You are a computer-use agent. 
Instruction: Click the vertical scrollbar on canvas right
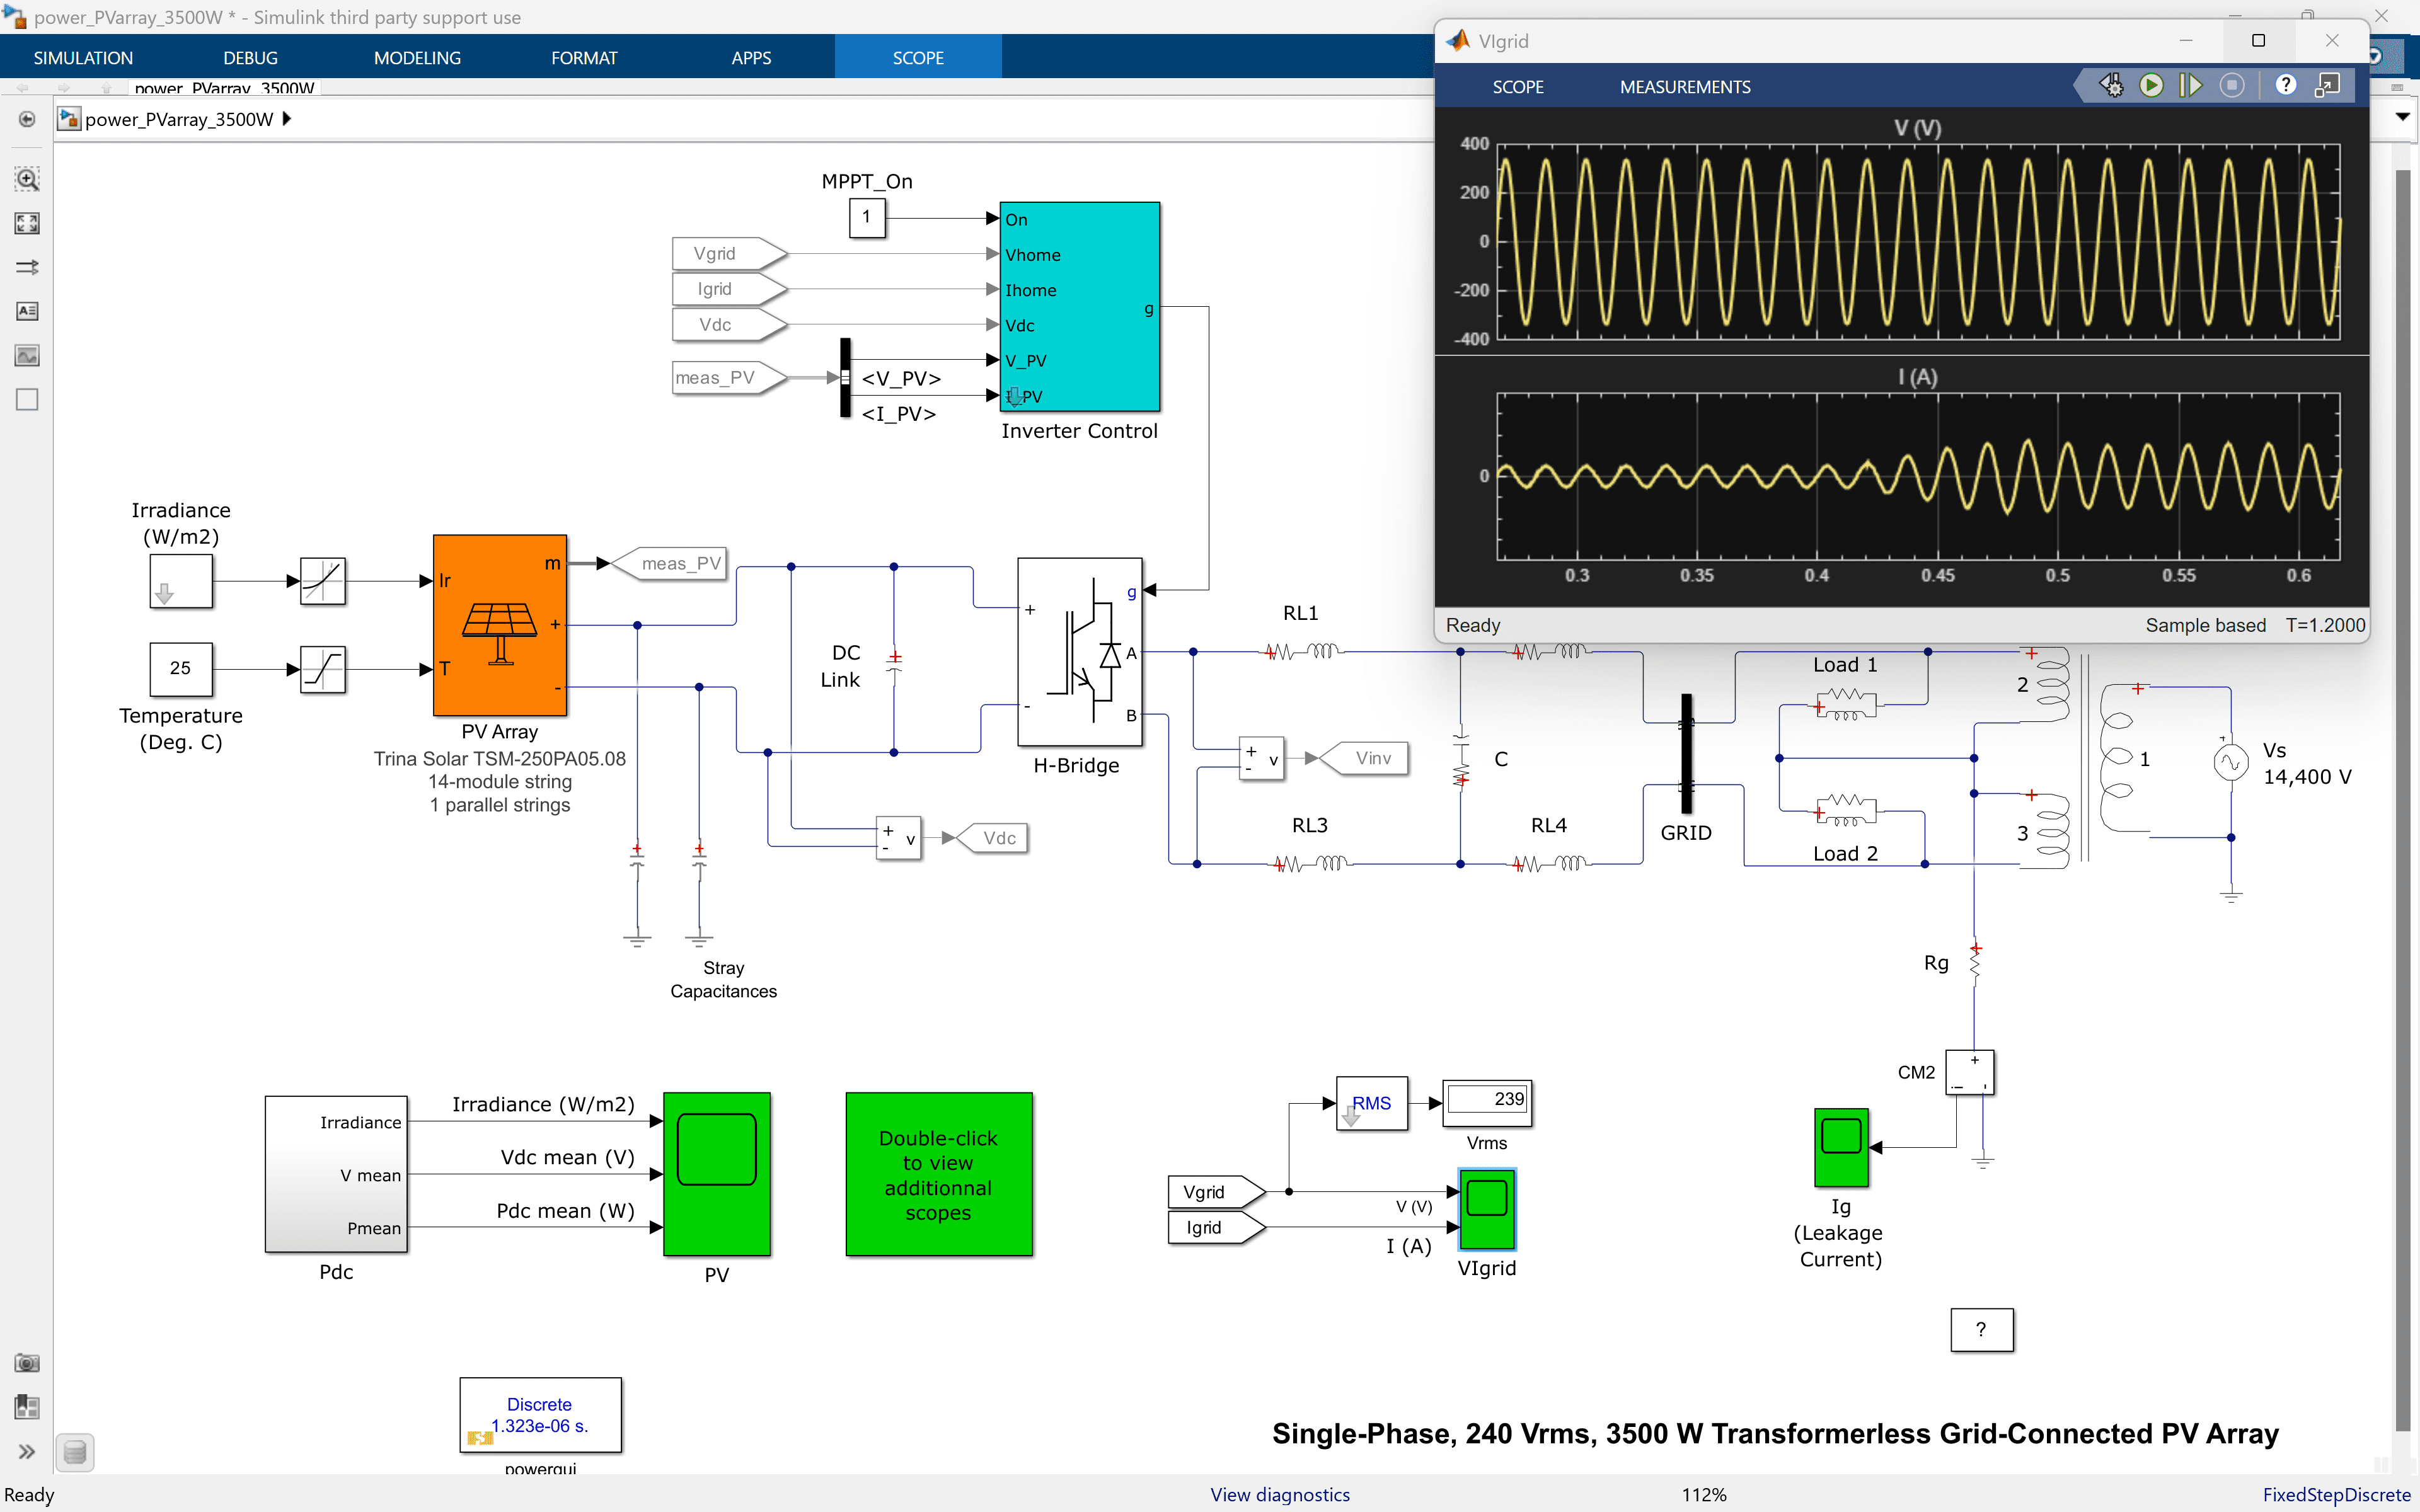(x=2403, y=800)
